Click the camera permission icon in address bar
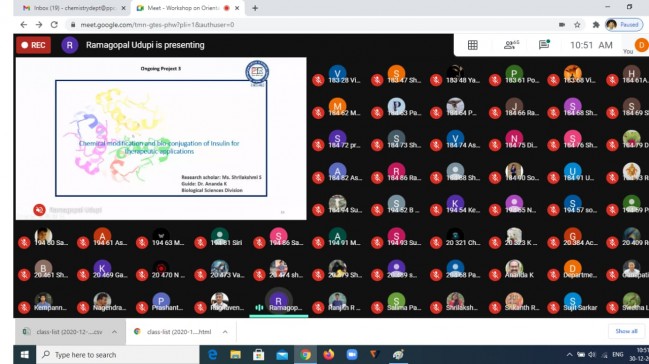 click(x=562, y=25)
